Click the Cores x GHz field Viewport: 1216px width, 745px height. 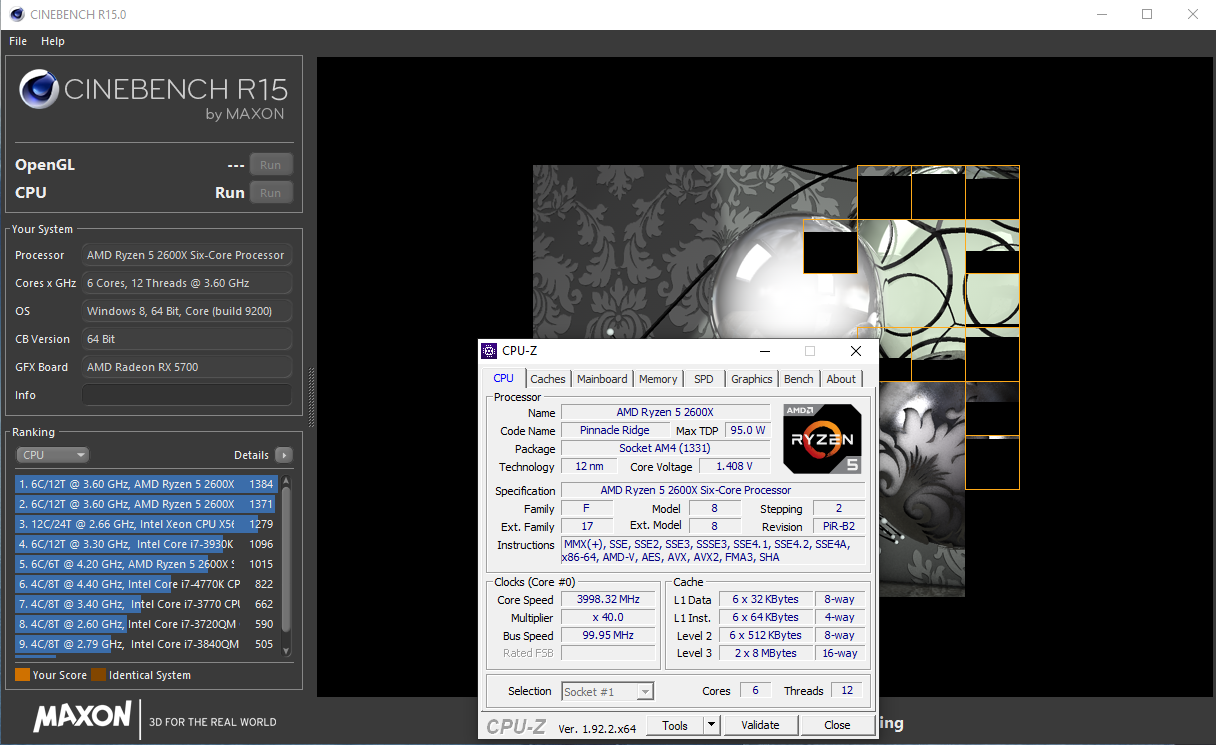pyautogui.click(x=187, y=283)
